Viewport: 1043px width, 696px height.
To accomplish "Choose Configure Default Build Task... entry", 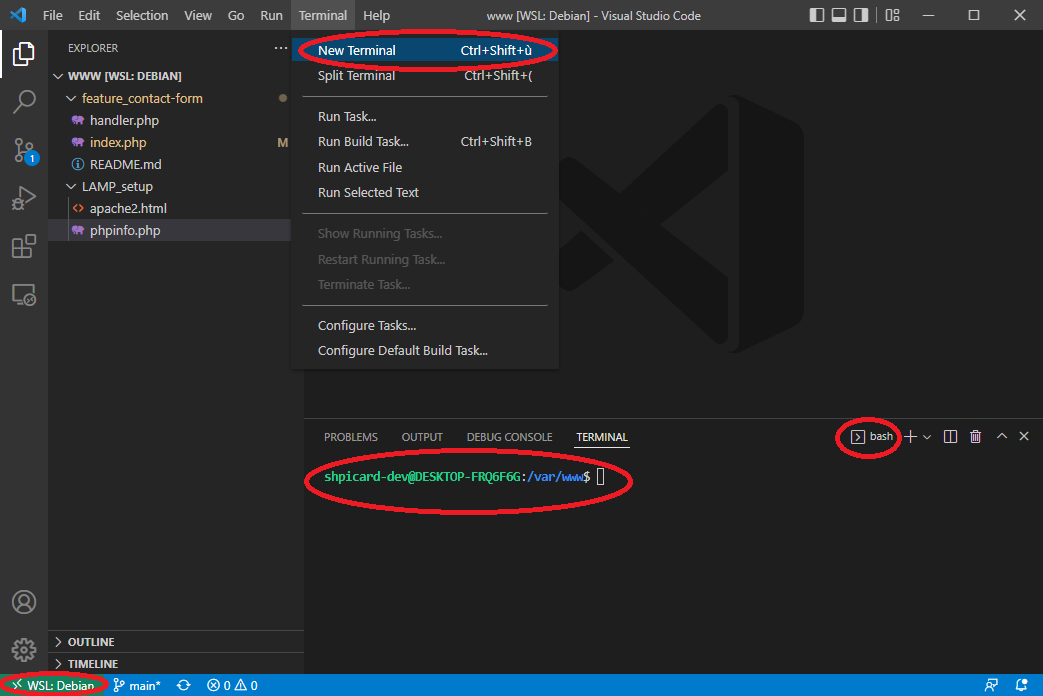I will coord(425,351).
